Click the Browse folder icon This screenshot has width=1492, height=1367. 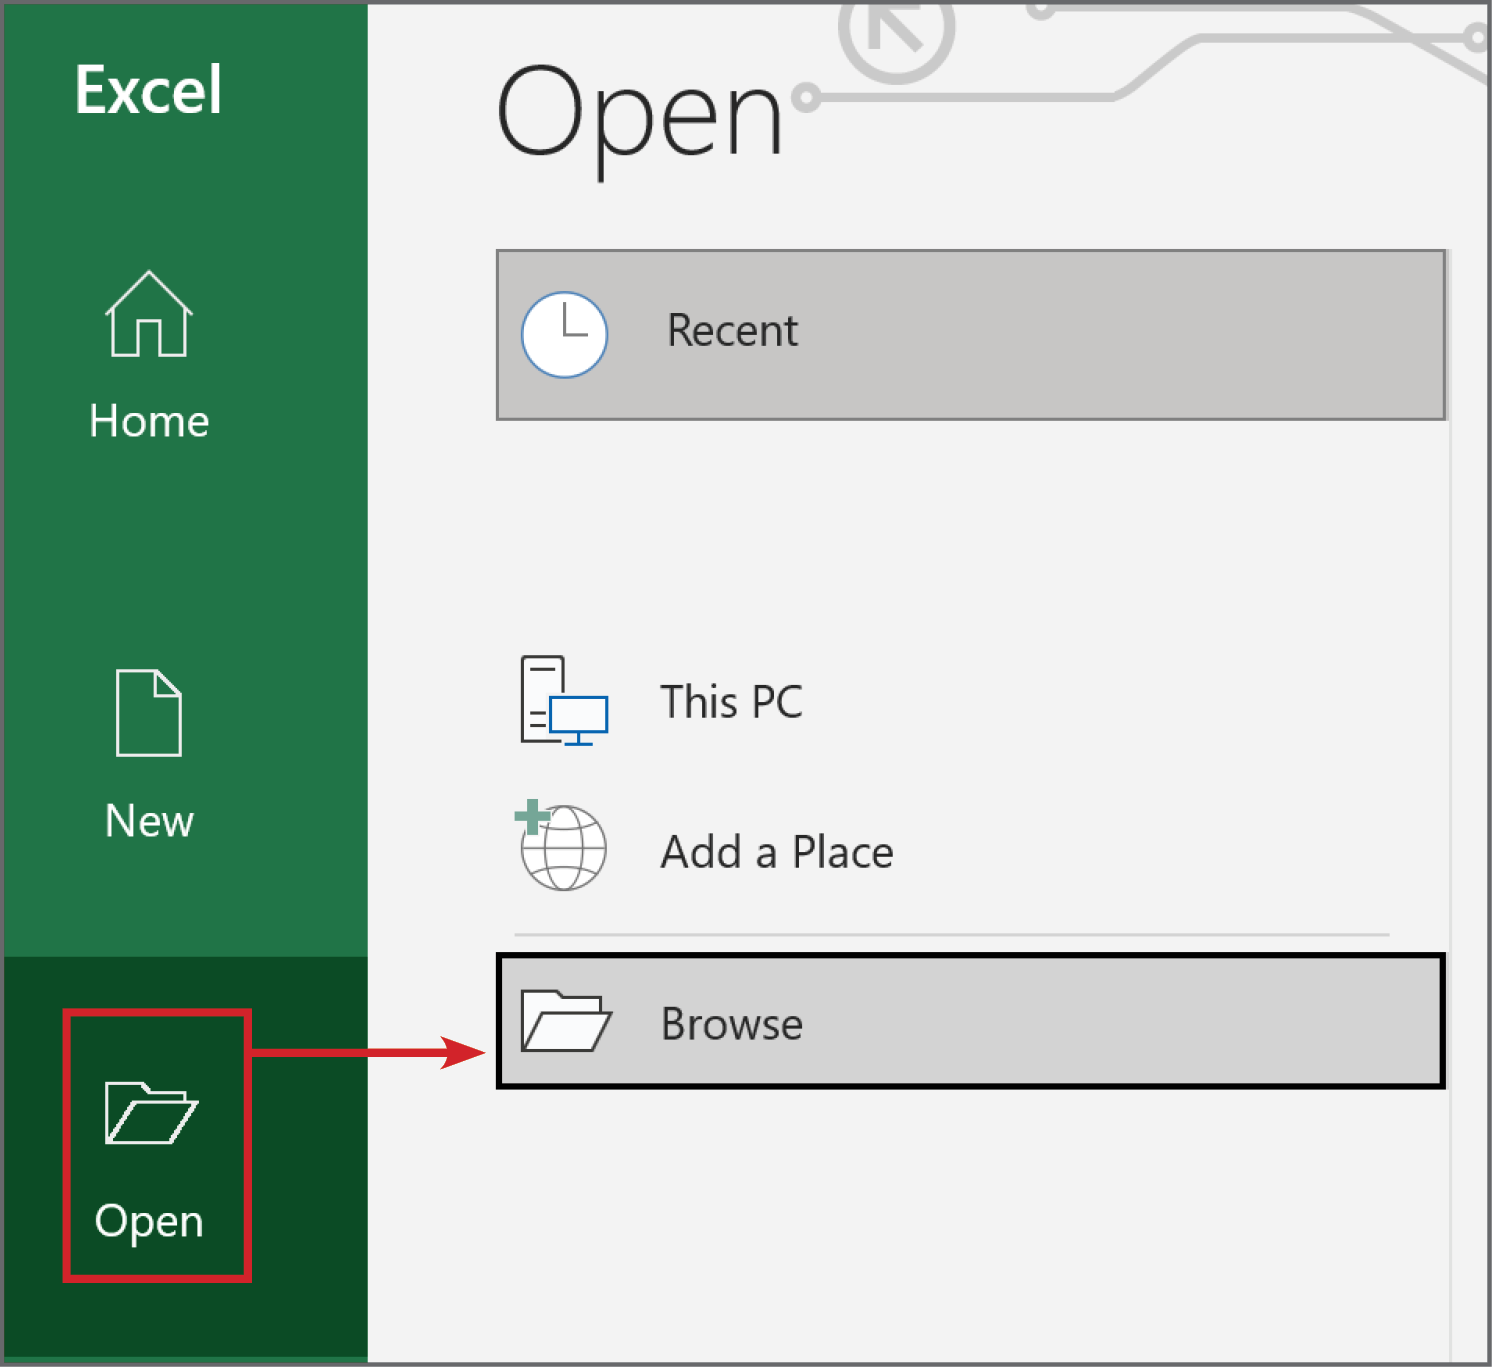click(x=566, y=1021)
